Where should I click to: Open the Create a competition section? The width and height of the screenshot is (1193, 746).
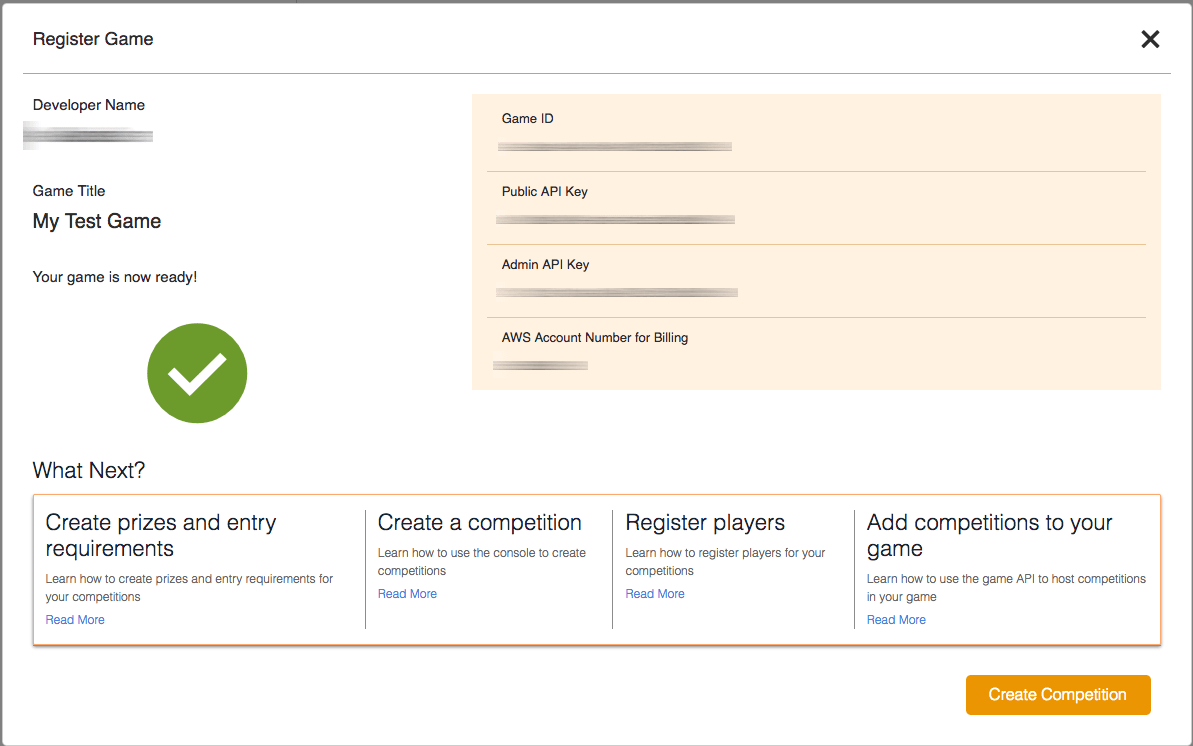[x=479, y=522]
